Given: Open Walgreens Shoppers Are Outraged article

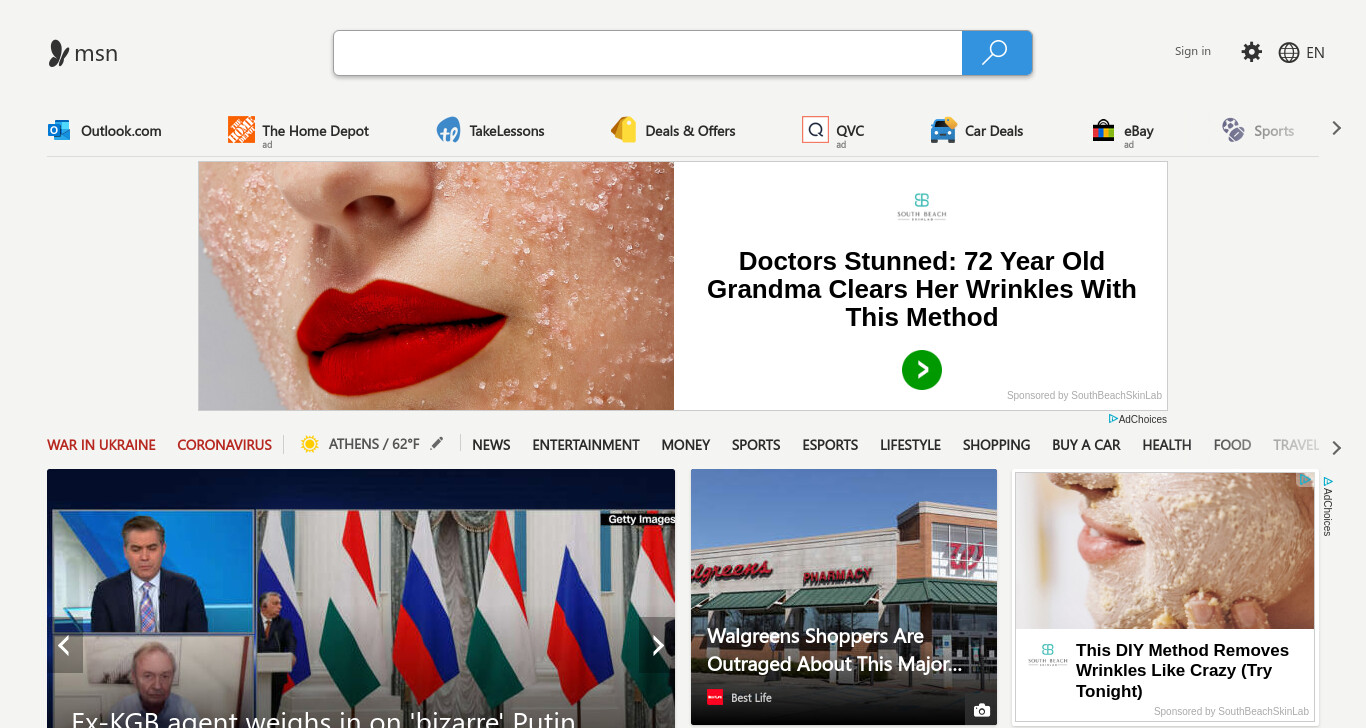Looking at the screenshot, I should point(836,650).
